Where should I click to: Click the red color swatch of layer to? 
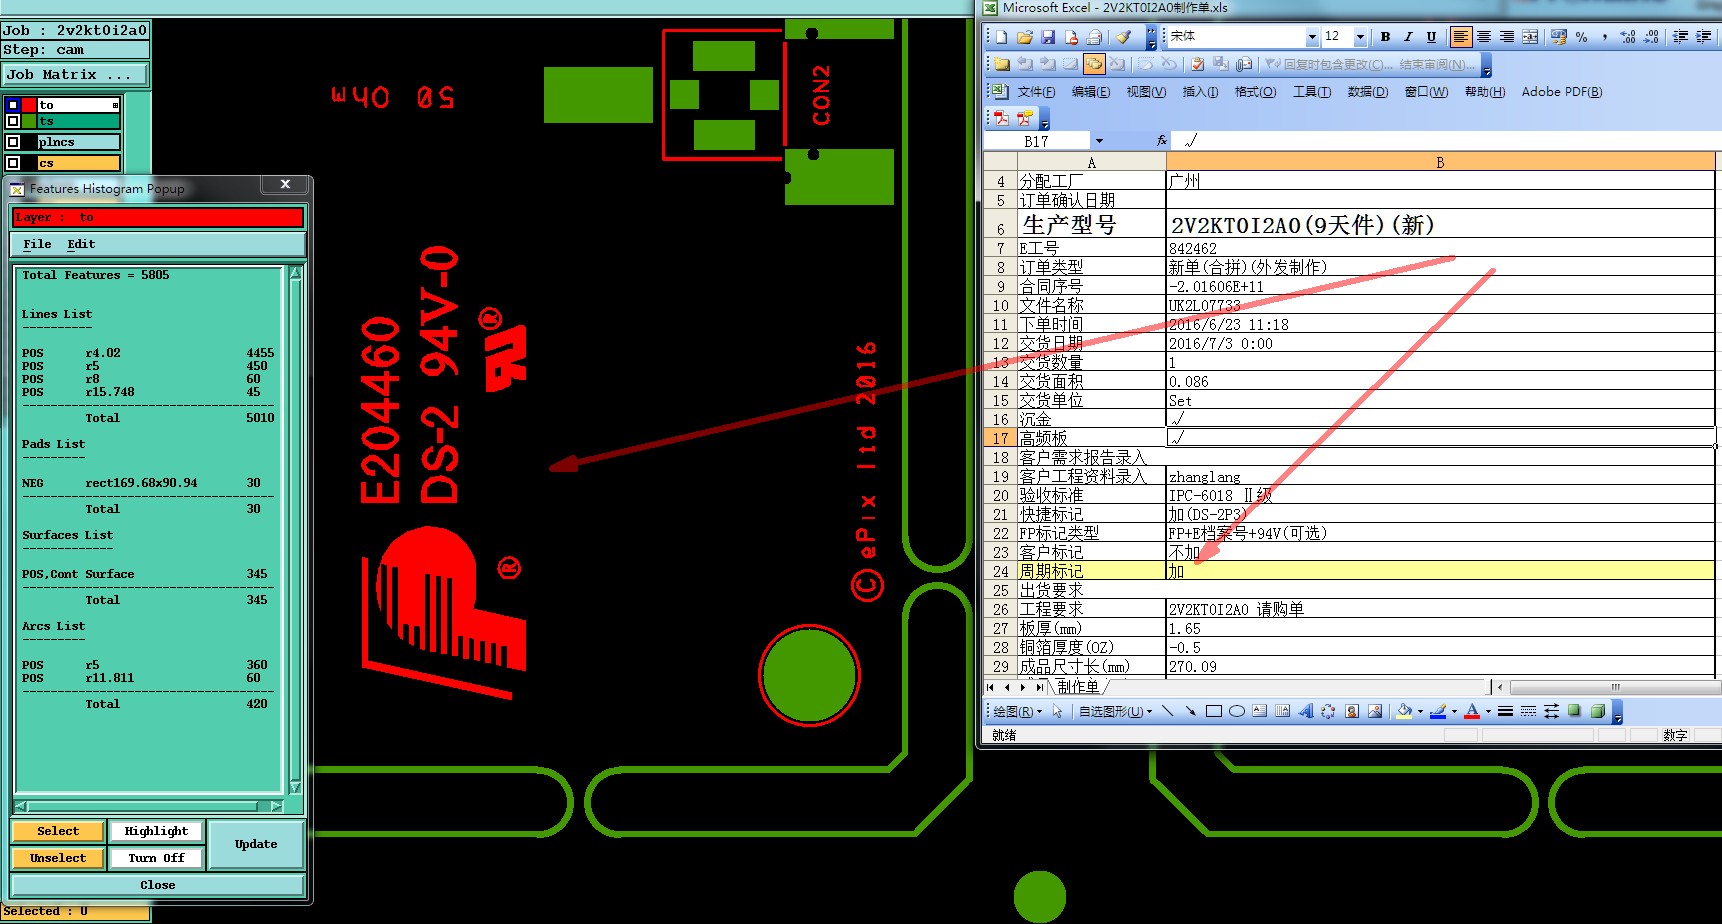(x=29, y=104)
